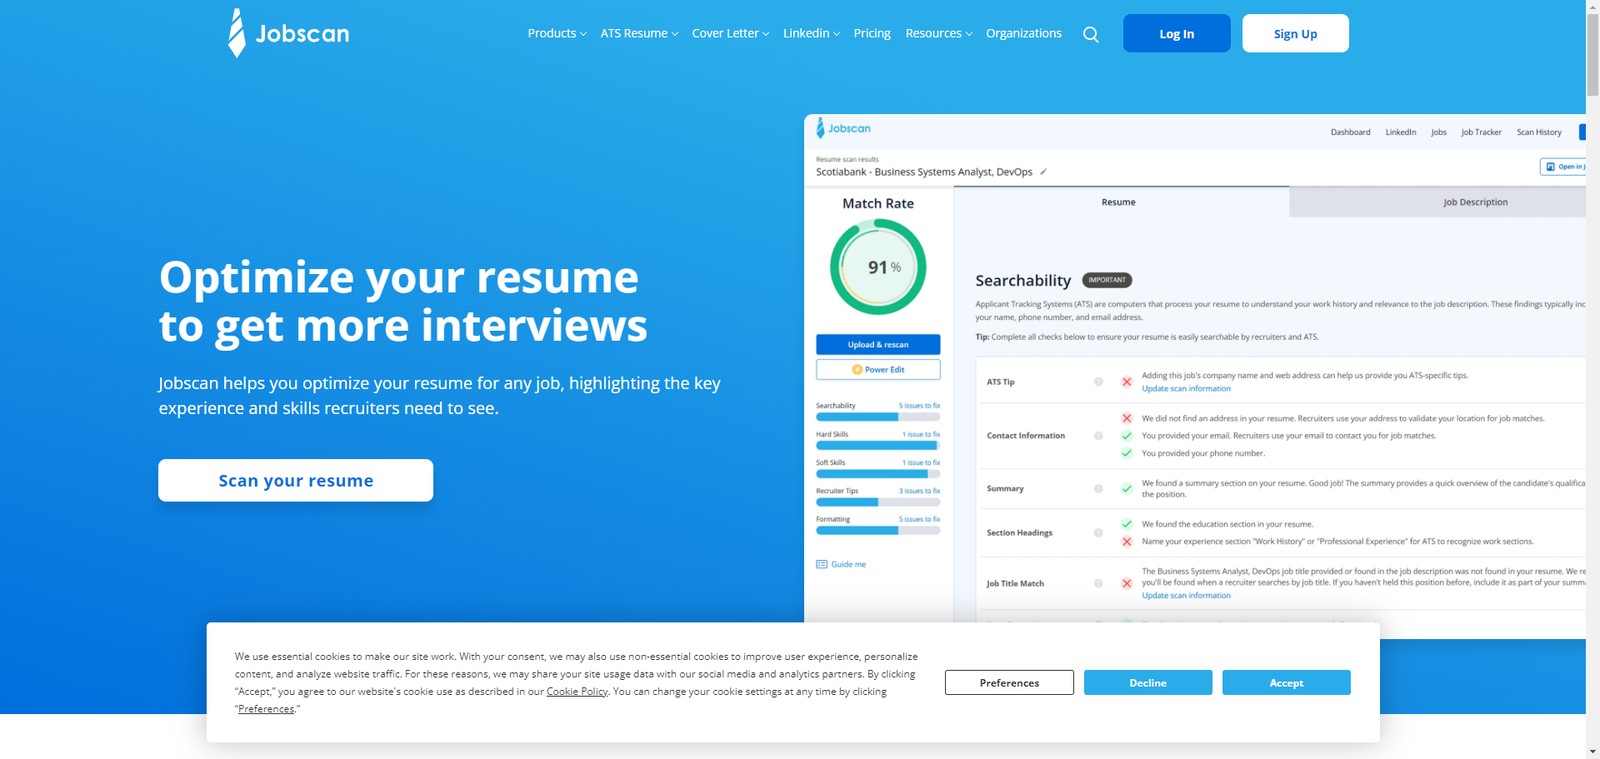Viewport: 1600px width, 759px height.
Task: Click the red X icon in ATS Tip row
Action: click(x=1127, y=382)
